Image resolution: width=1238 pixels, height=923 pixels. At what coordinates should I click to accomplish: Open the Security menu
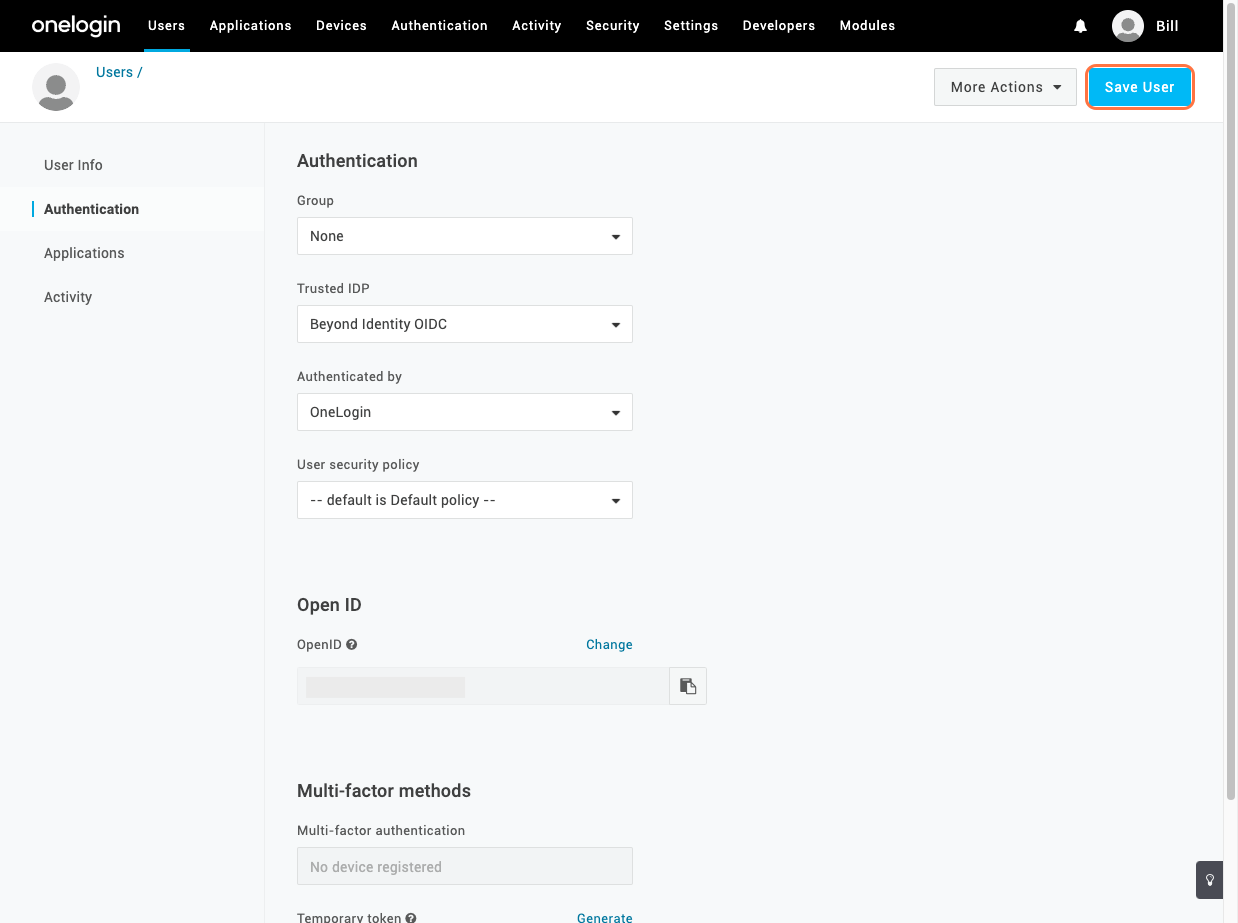point(612,26)
